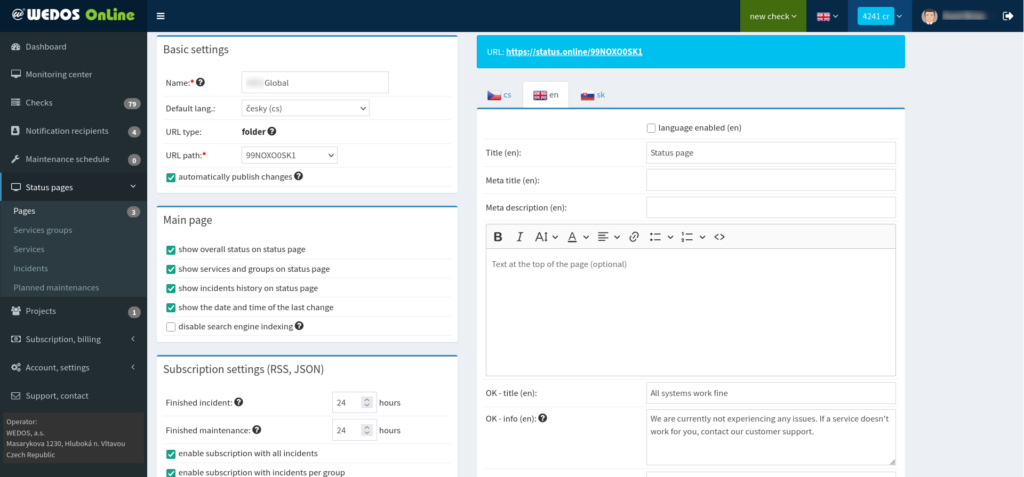Toggle bold formatting in the text editor
The height and width of the screenshot is (477, 1024).
tap(498, 237)
